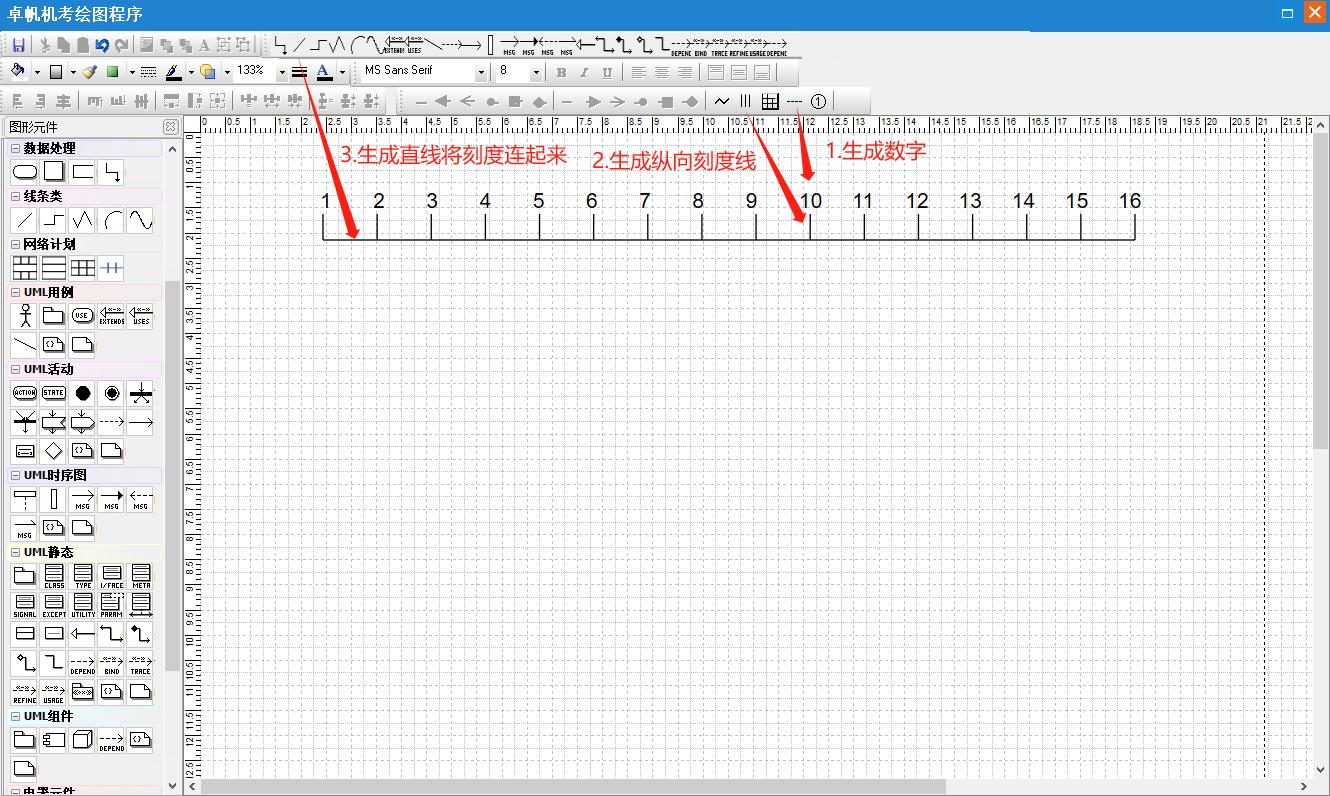Select the decision diamond in UML活动

[54, 451]
